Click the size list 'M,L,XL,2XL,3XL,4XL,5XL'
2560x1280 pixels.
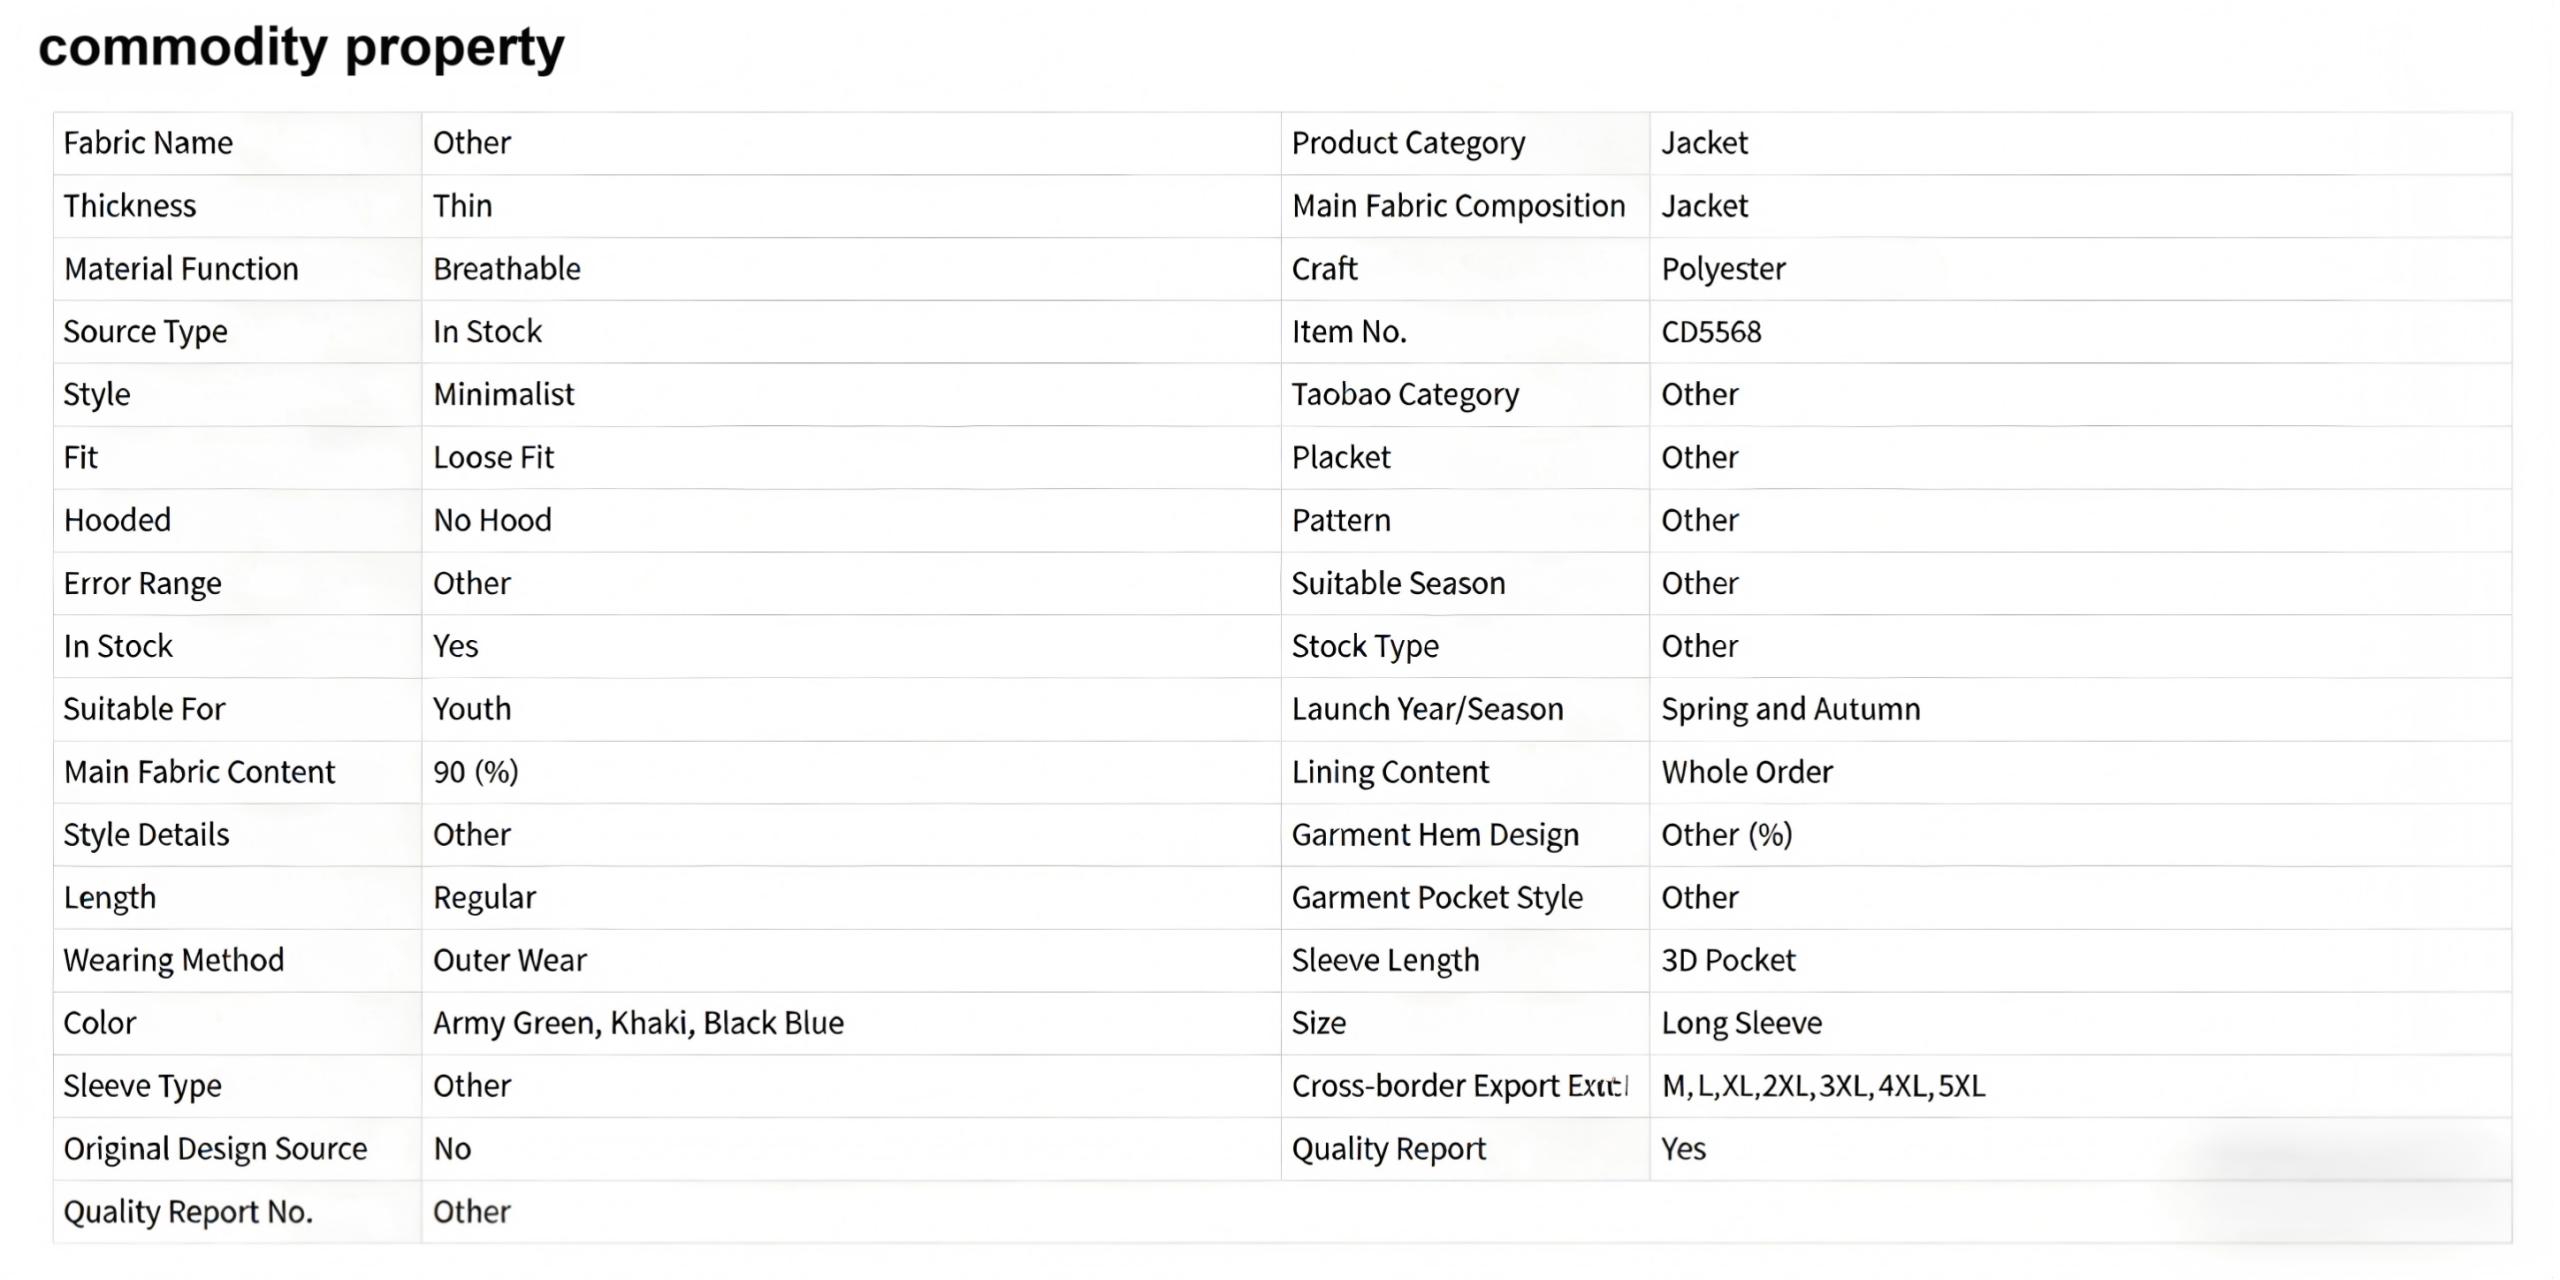pyautogui.click(x=1823, y=1086)
